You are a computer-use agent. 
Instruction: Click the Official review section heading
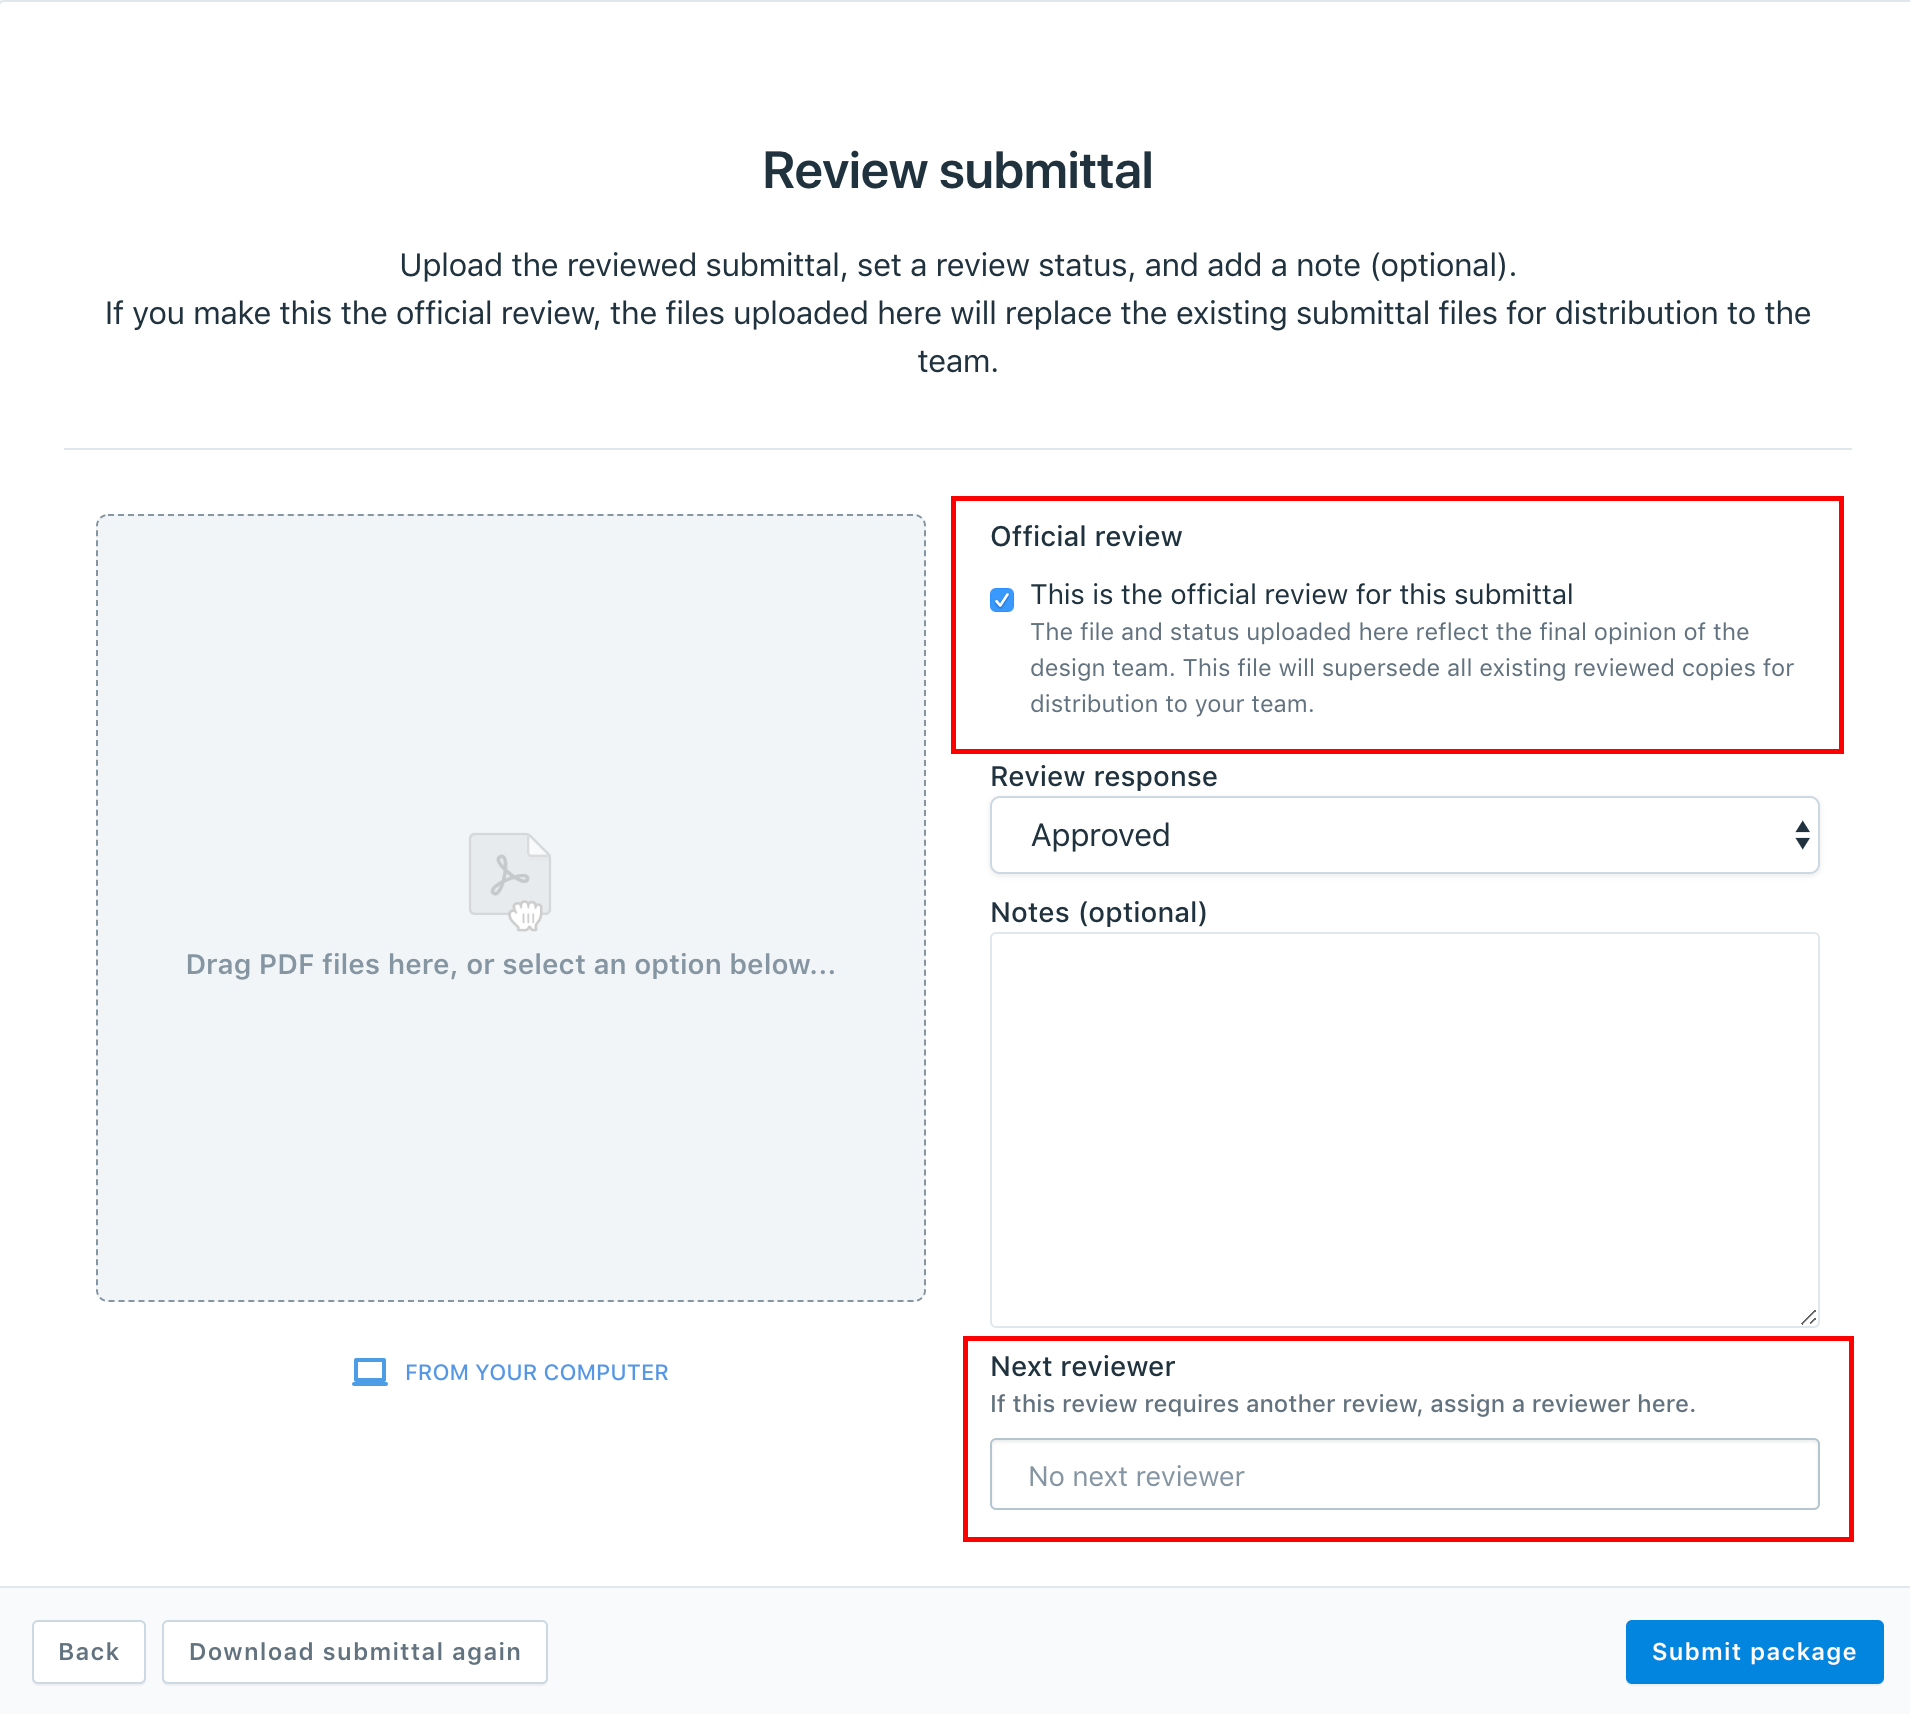pos(1086,536)
